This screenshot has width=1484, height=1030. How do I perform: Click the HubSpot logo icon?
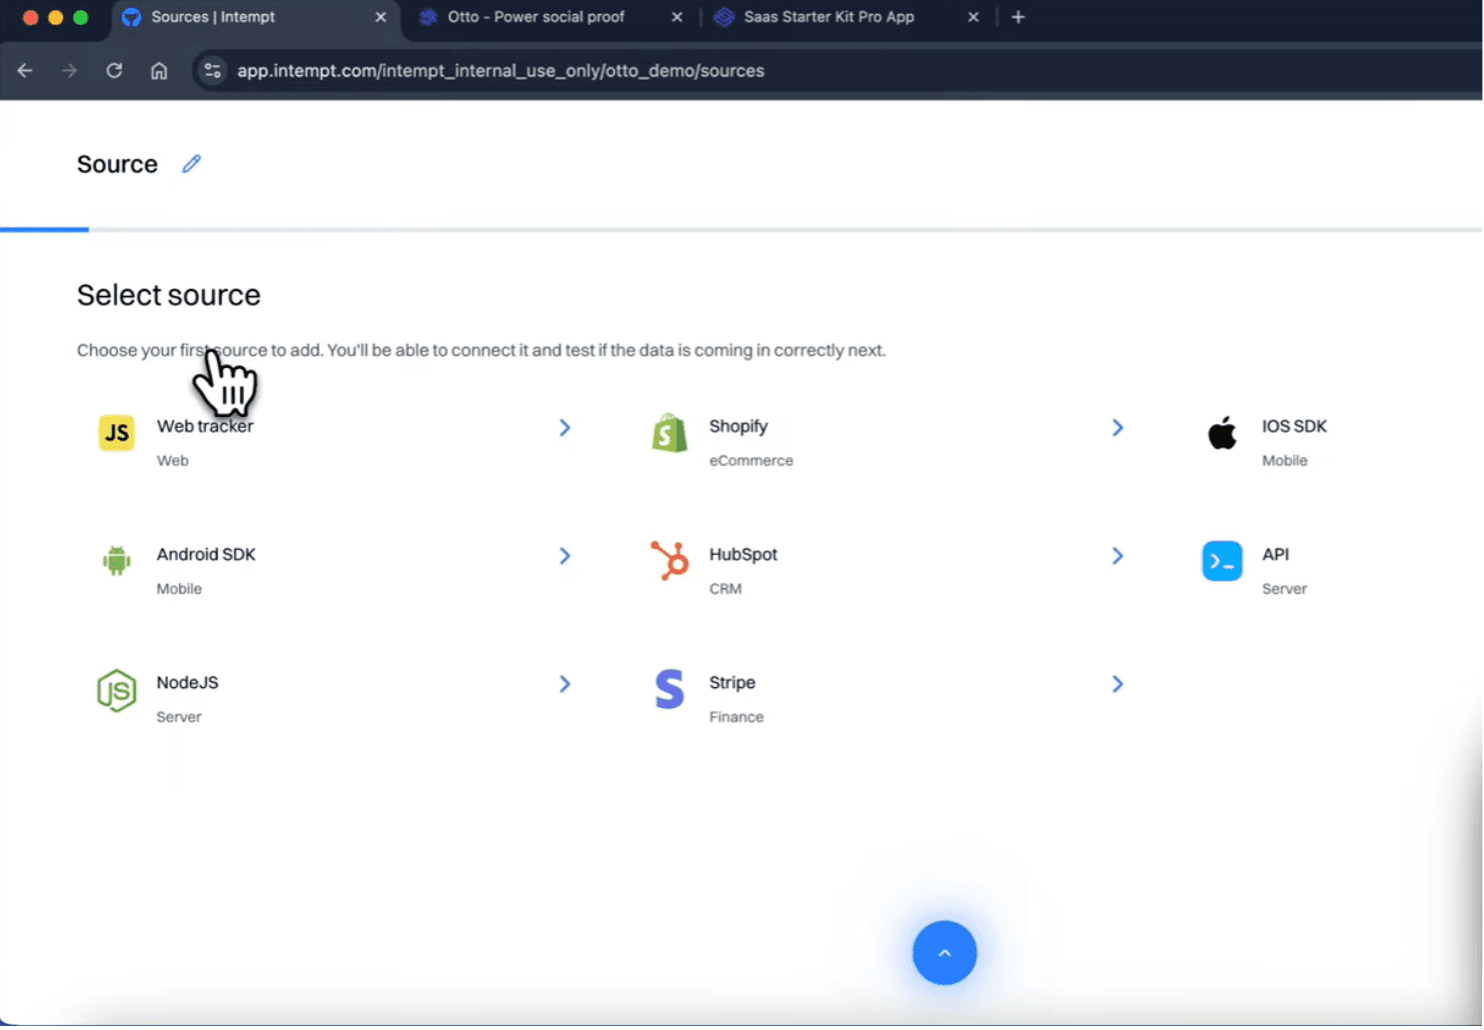tap(669, 561)
